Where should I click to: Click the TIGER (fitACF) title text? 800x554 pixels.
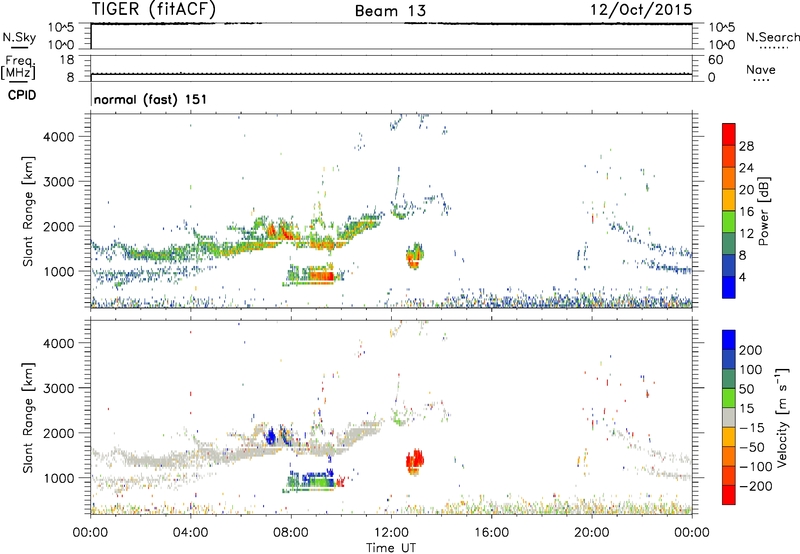click(154, 10)
